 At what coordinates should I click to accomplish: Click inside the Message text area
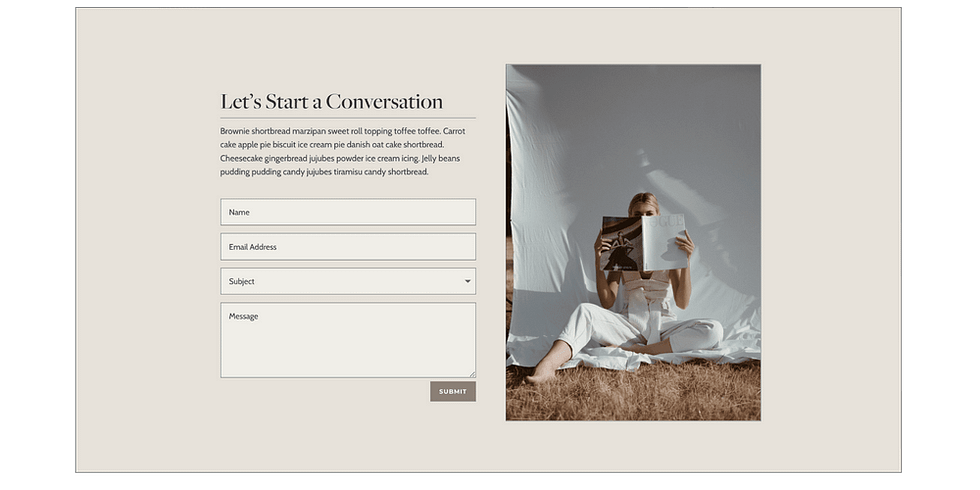click(348, 340)
